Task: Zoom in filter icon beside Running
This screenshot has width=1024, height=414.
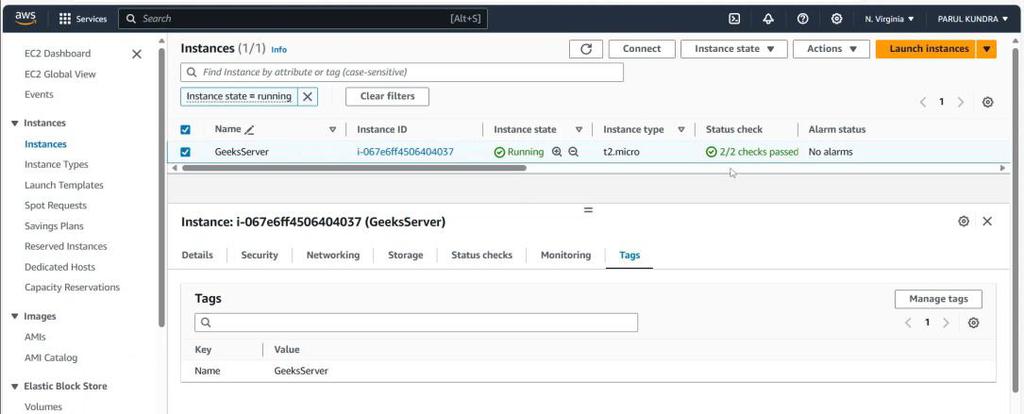Action: [x=556, y=151]
